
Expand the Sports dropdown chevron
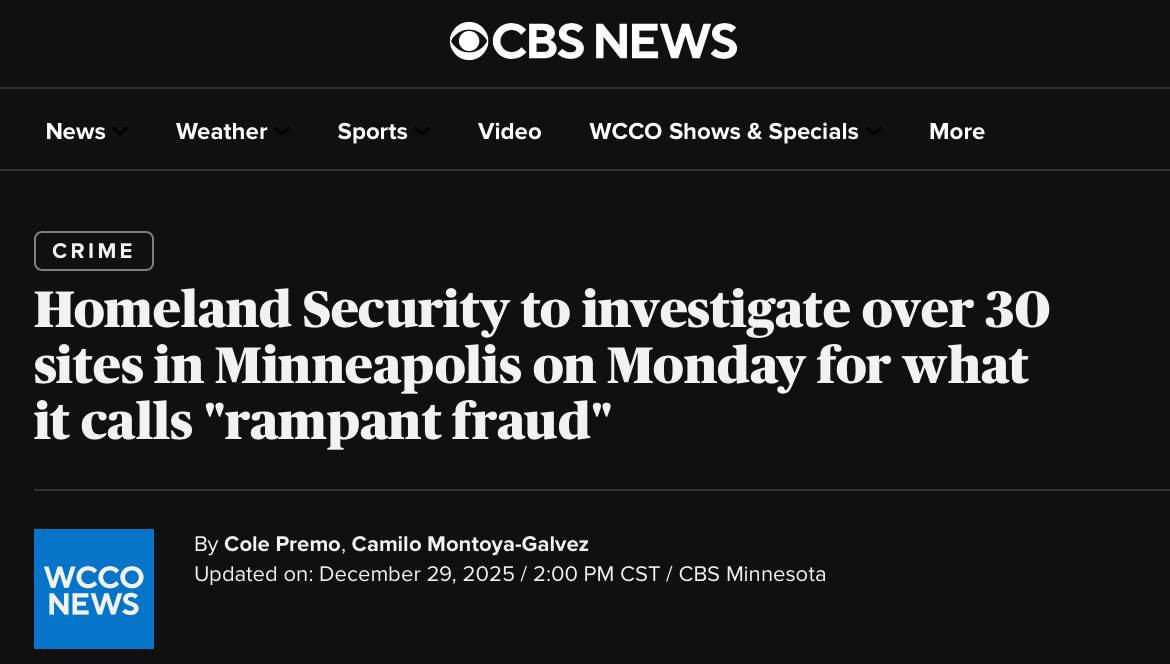(x=422, y=131)
